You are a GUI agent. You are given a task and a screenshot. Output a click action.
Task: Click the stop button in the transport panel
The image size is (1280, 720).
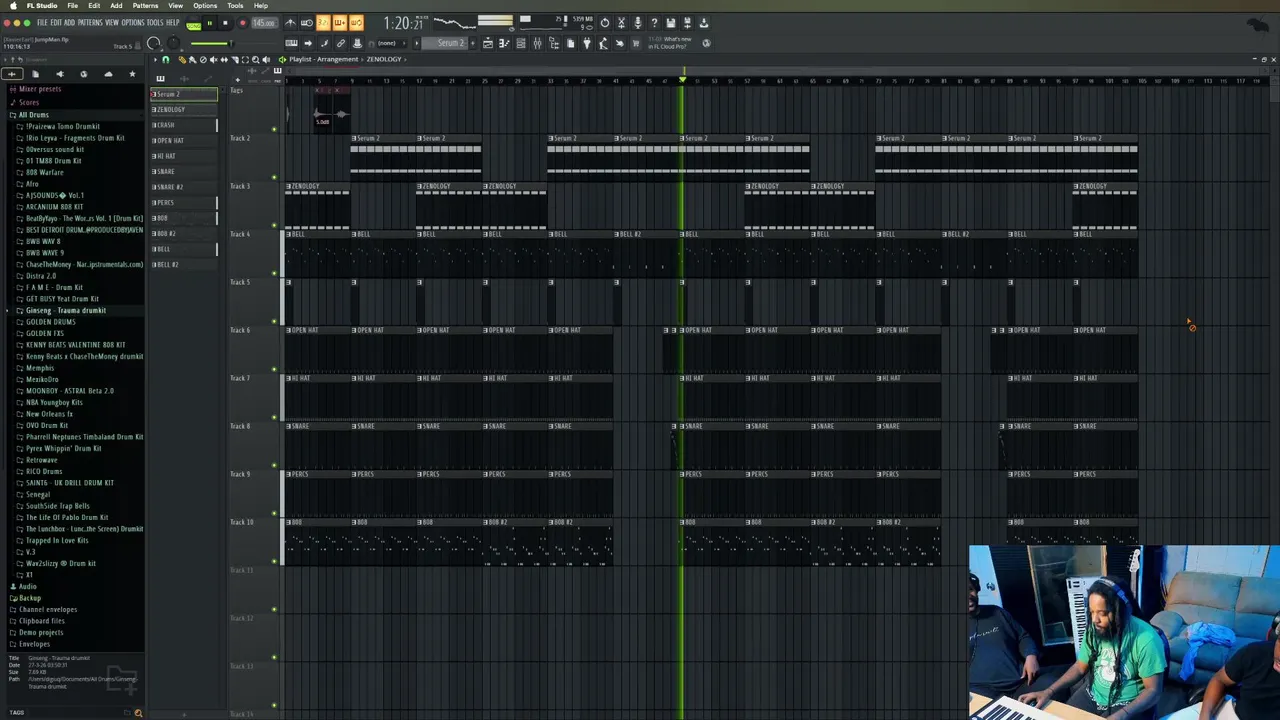point(225,22)
